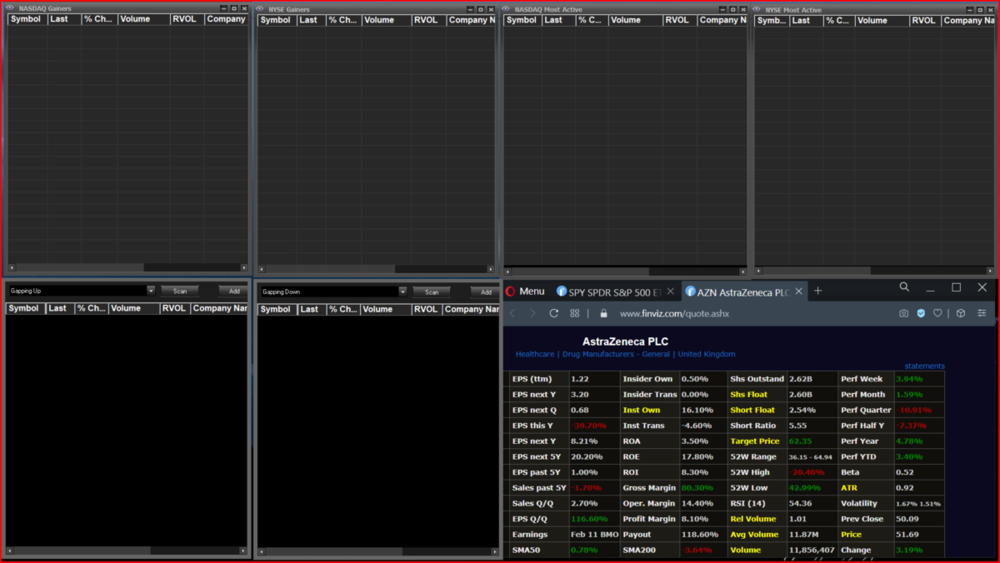Image resolution: width=1000 pixels, height=563 pixels.
Task: Click the AstraZeneca PLC company title
Action: (625, 342)
